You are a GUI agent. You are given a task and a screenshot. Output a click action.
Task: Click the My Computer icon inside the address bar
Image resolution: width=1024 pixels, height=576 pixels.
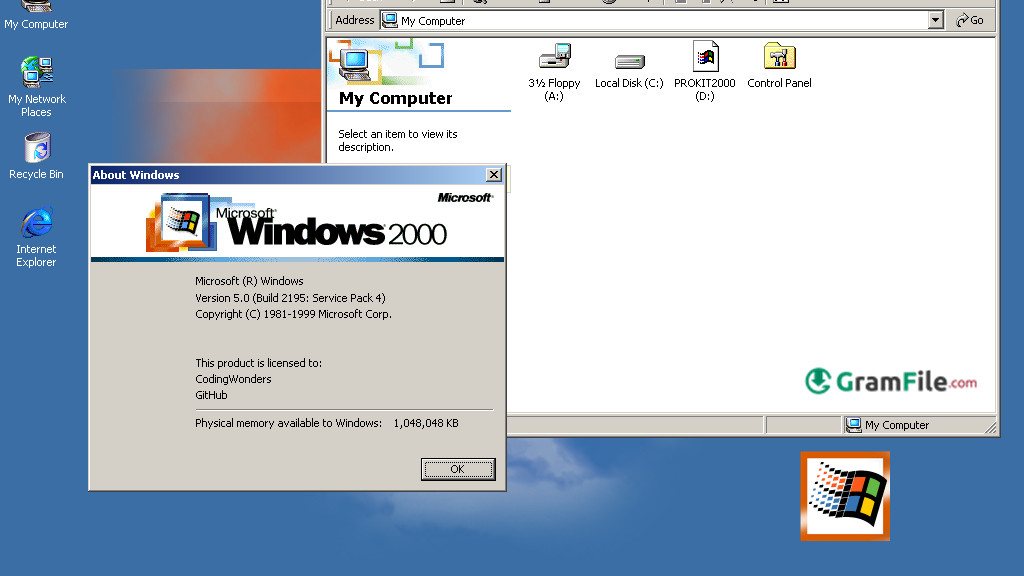pos(390,20)
